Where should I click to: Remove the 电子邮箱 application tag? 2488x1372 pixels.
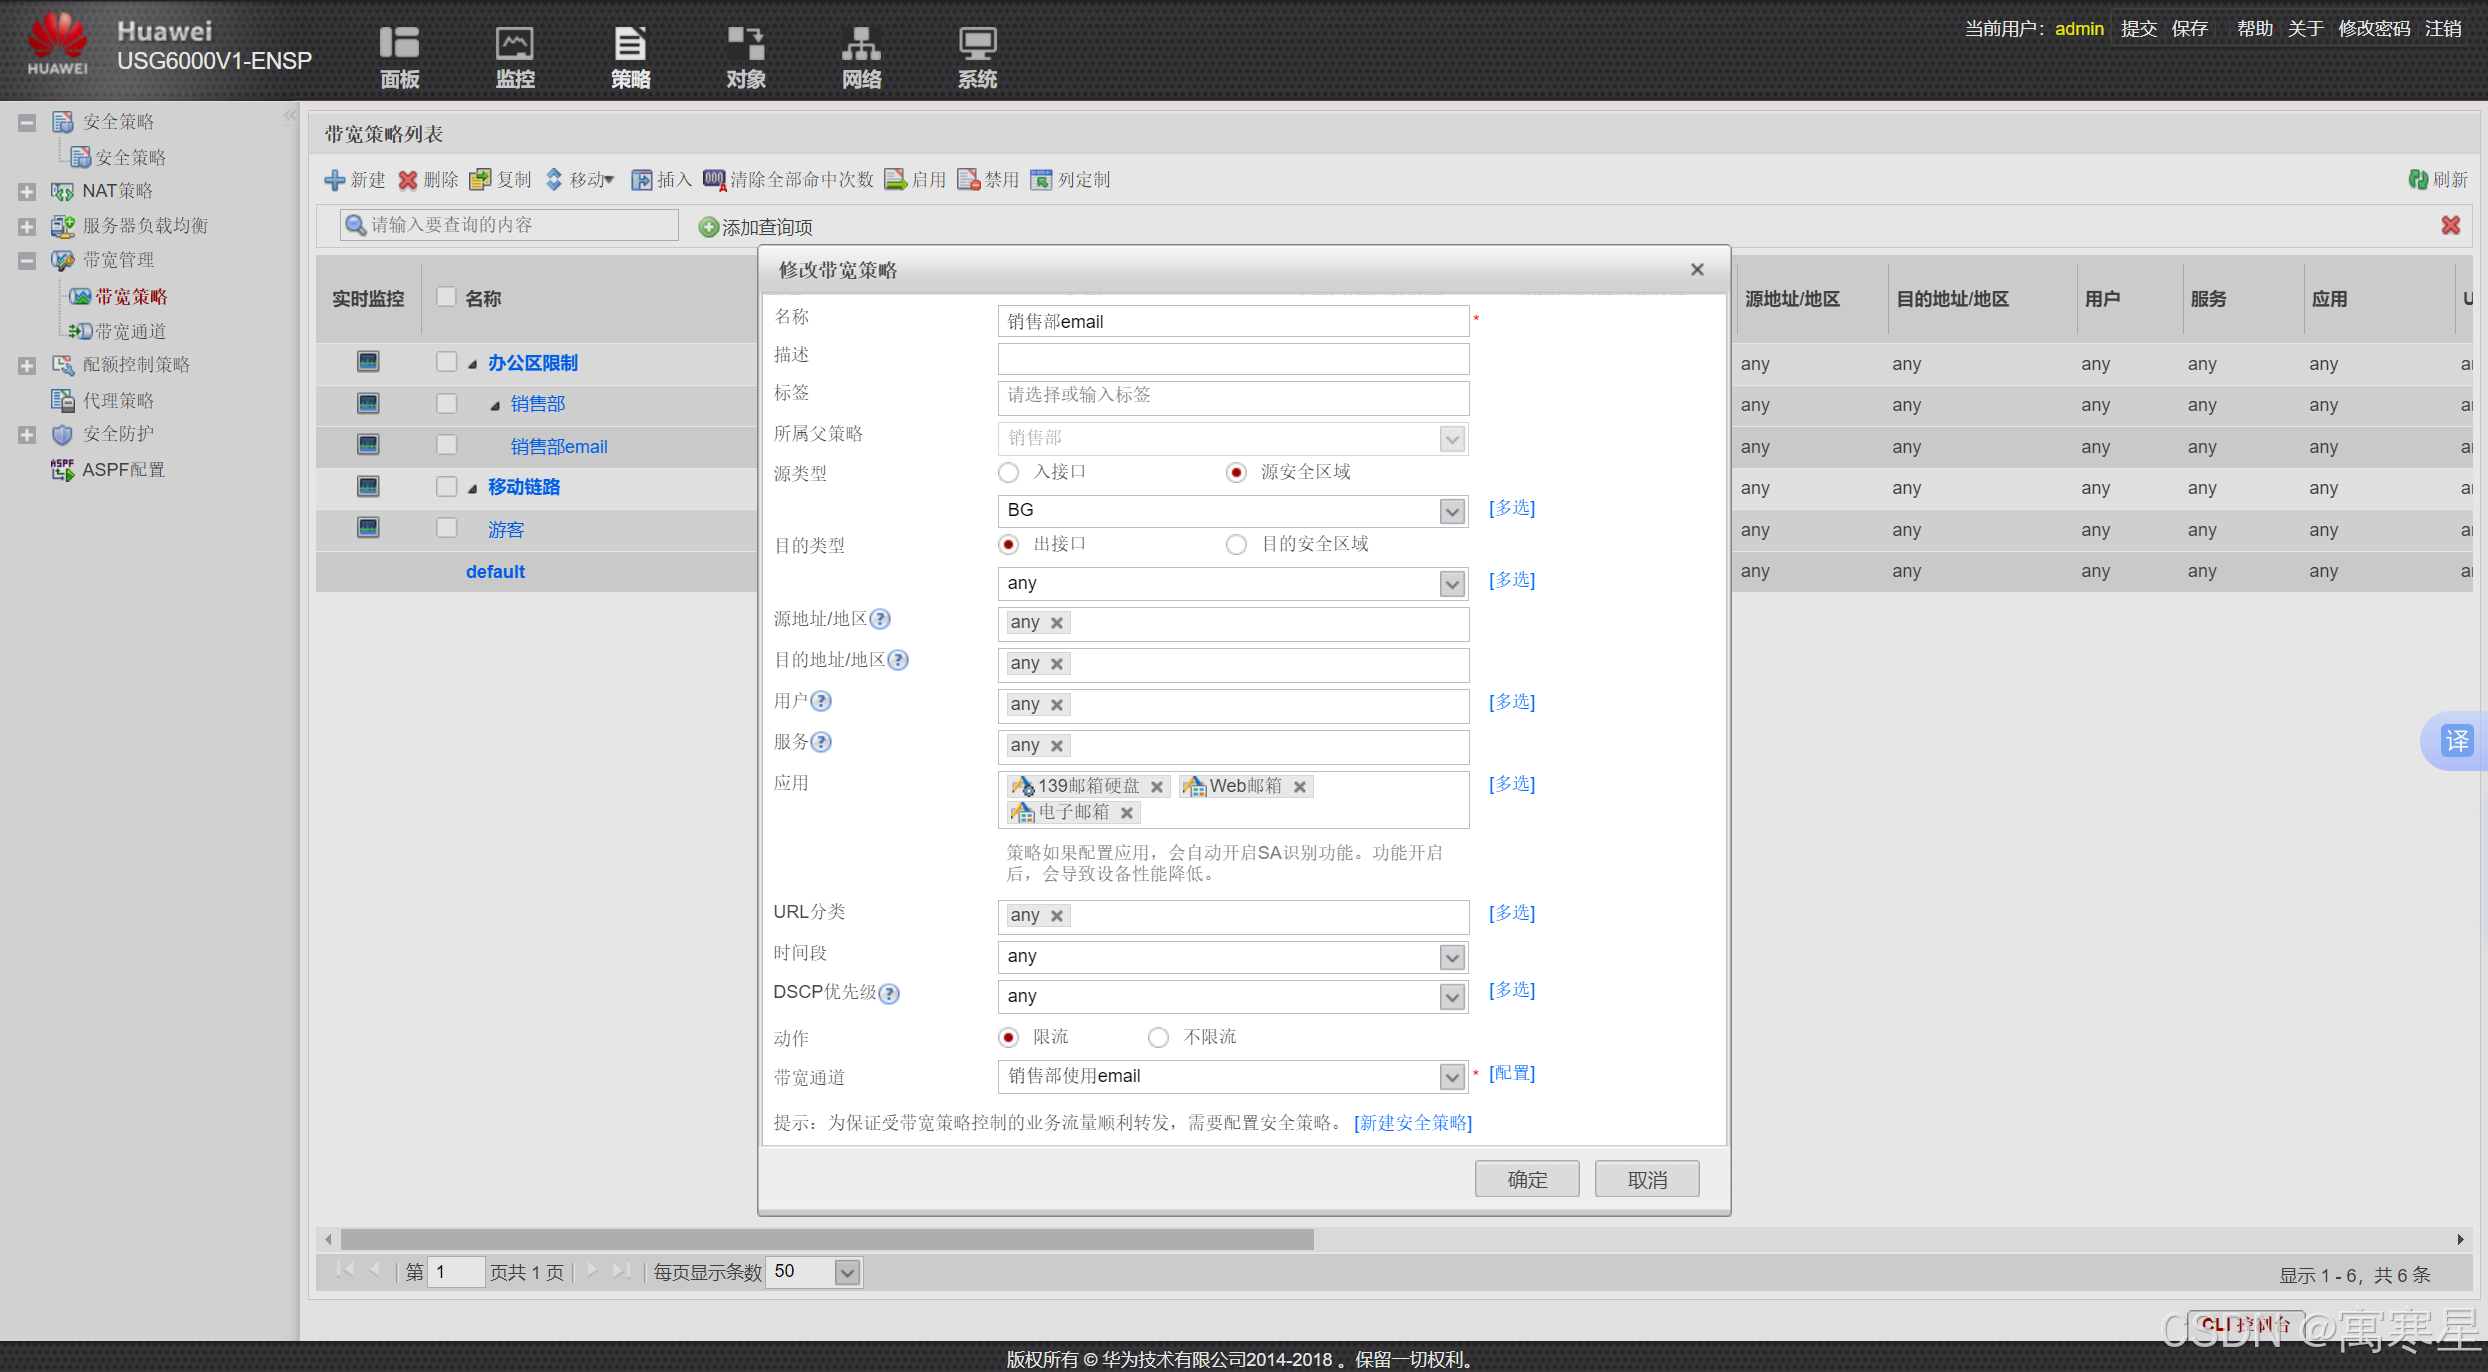pyautogui.click(x=1126, y=813)
